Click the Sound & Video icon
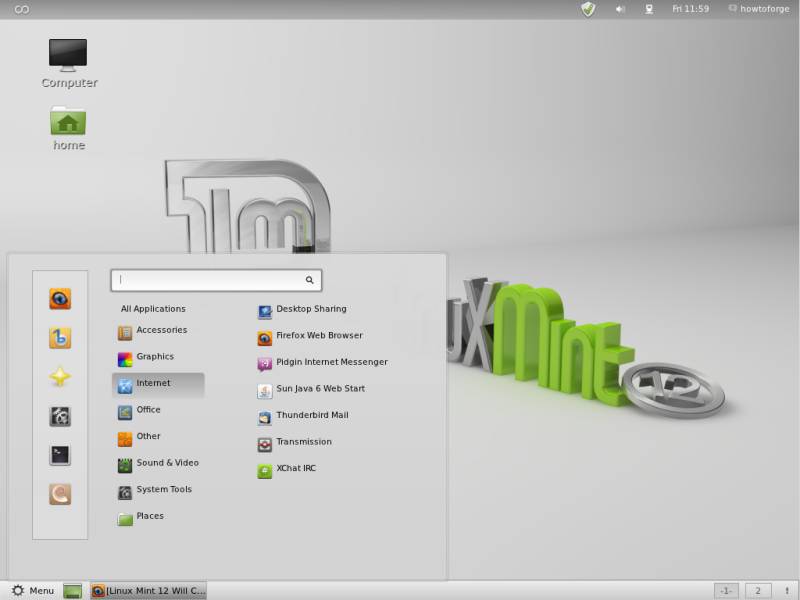The image size is (800, 600). pos(125,465)
